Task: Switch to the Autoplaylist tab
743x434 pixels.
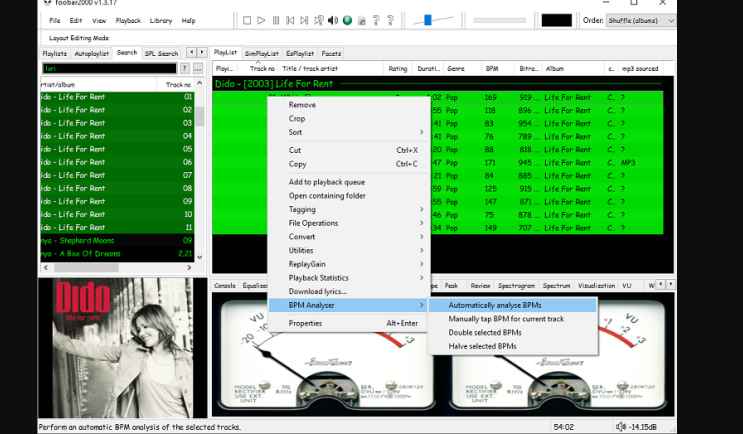Action: coord(92,54)
